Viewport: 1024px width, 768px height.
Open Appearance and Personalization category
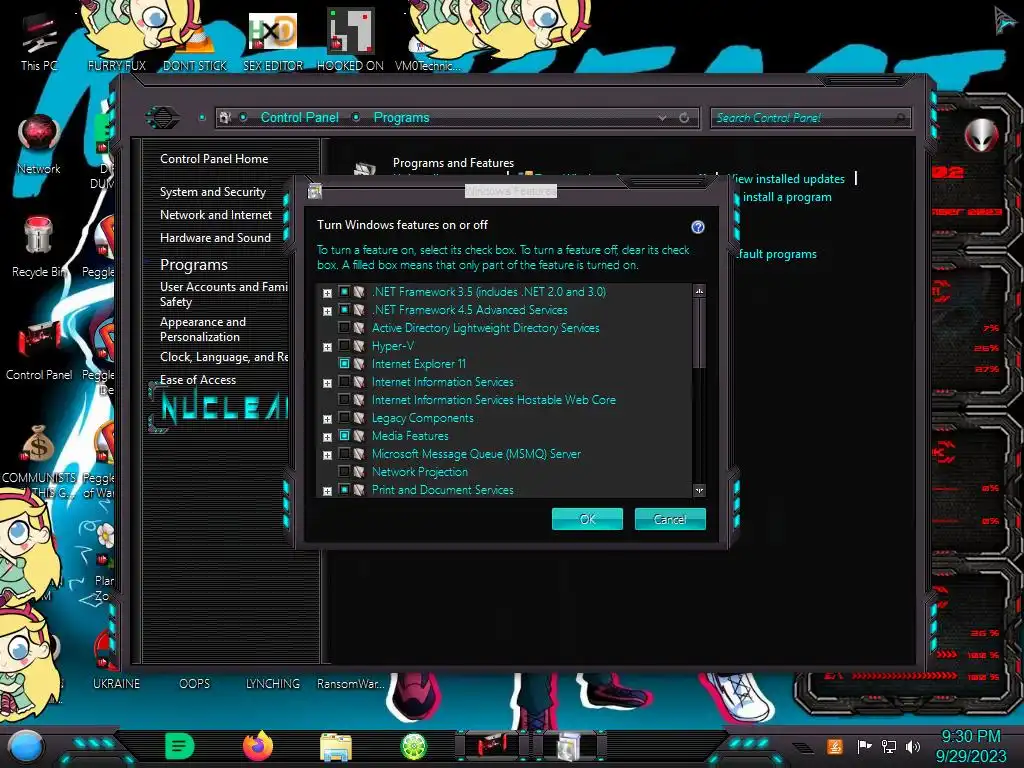pyautogui.click(x=202, y=329)
